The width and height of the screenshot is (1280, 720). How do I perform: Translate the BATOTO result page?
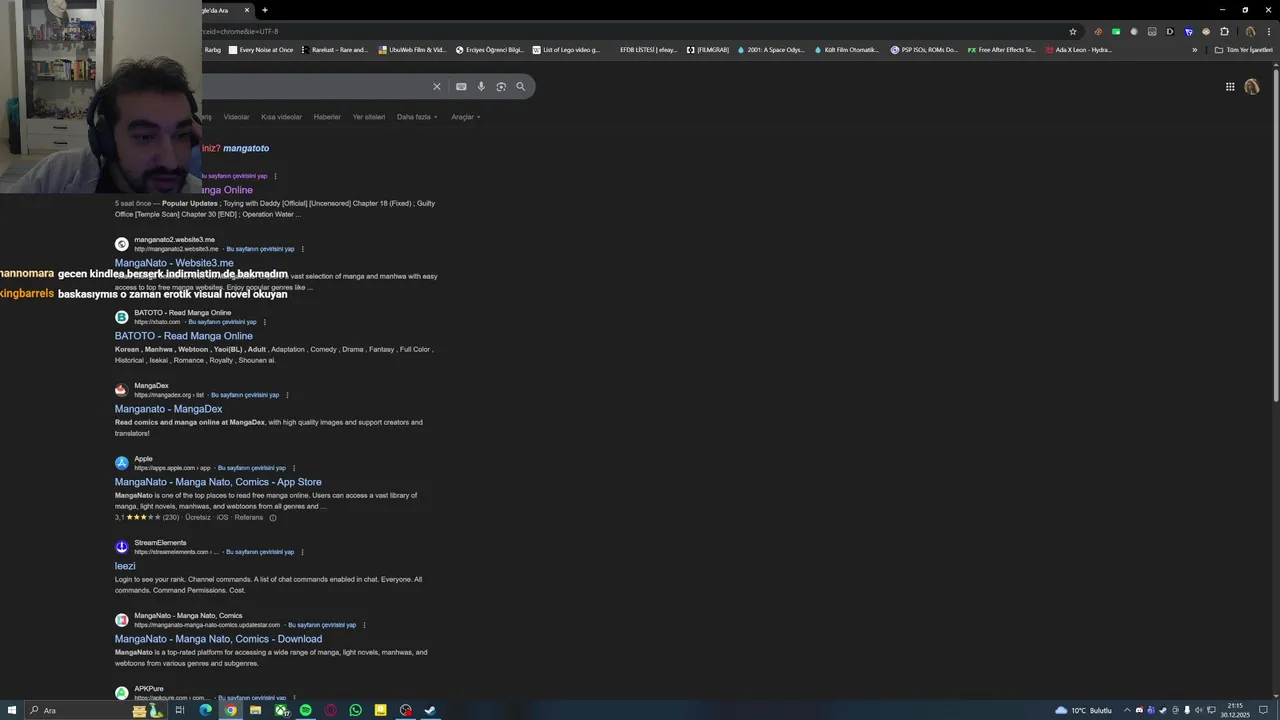tap(222, 322)
